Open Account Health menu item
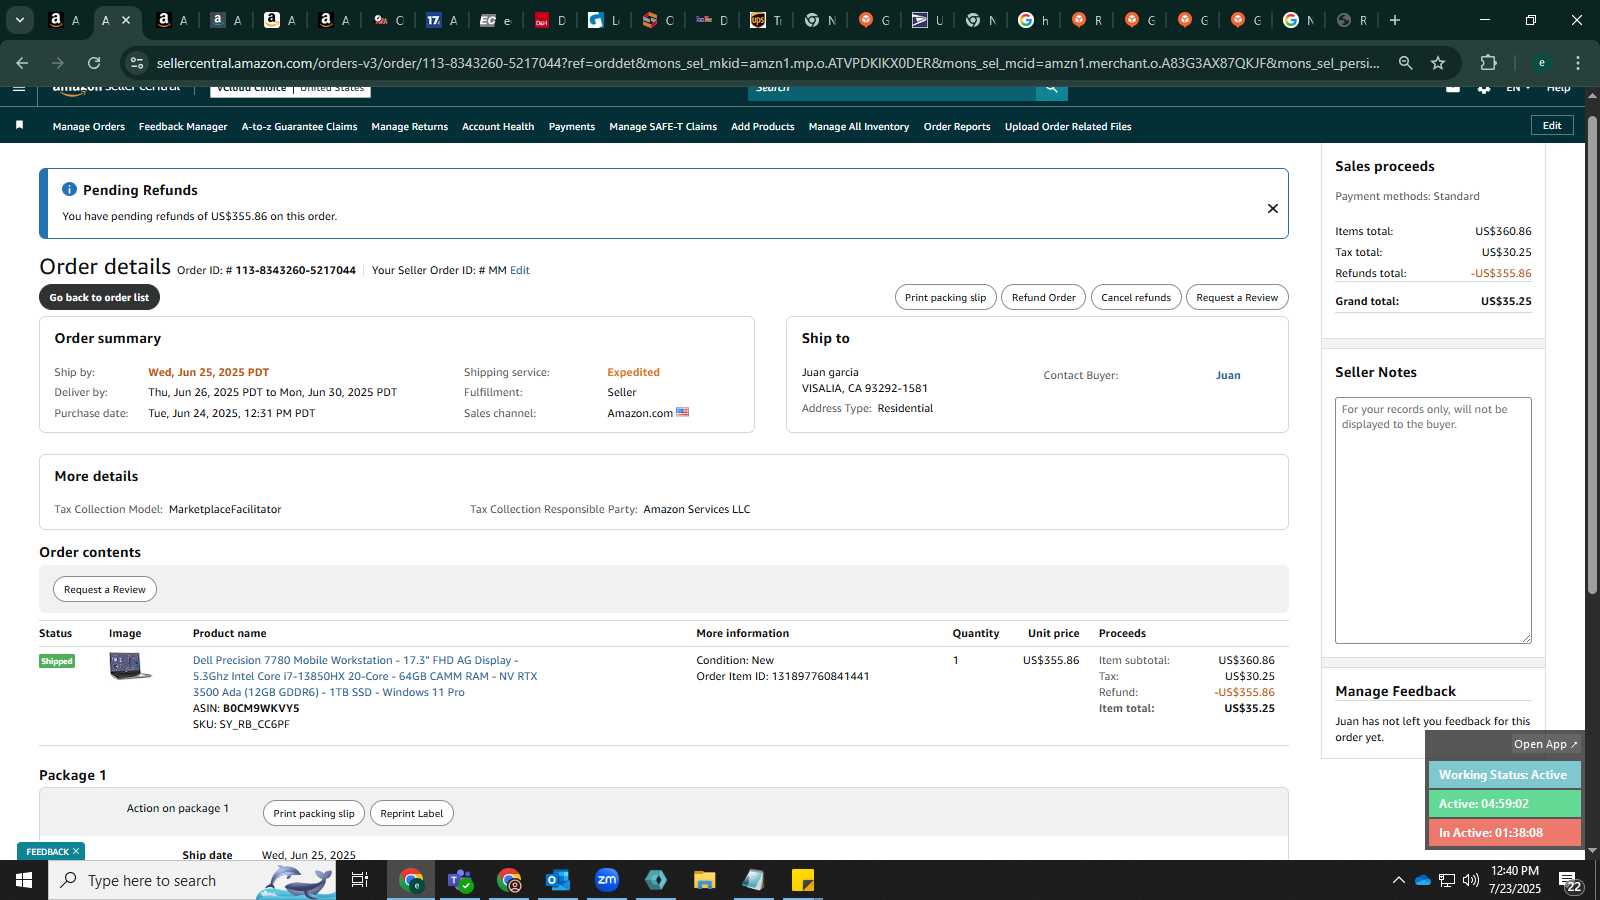This screenshot has height=900, width=1600. click(498, 127)
